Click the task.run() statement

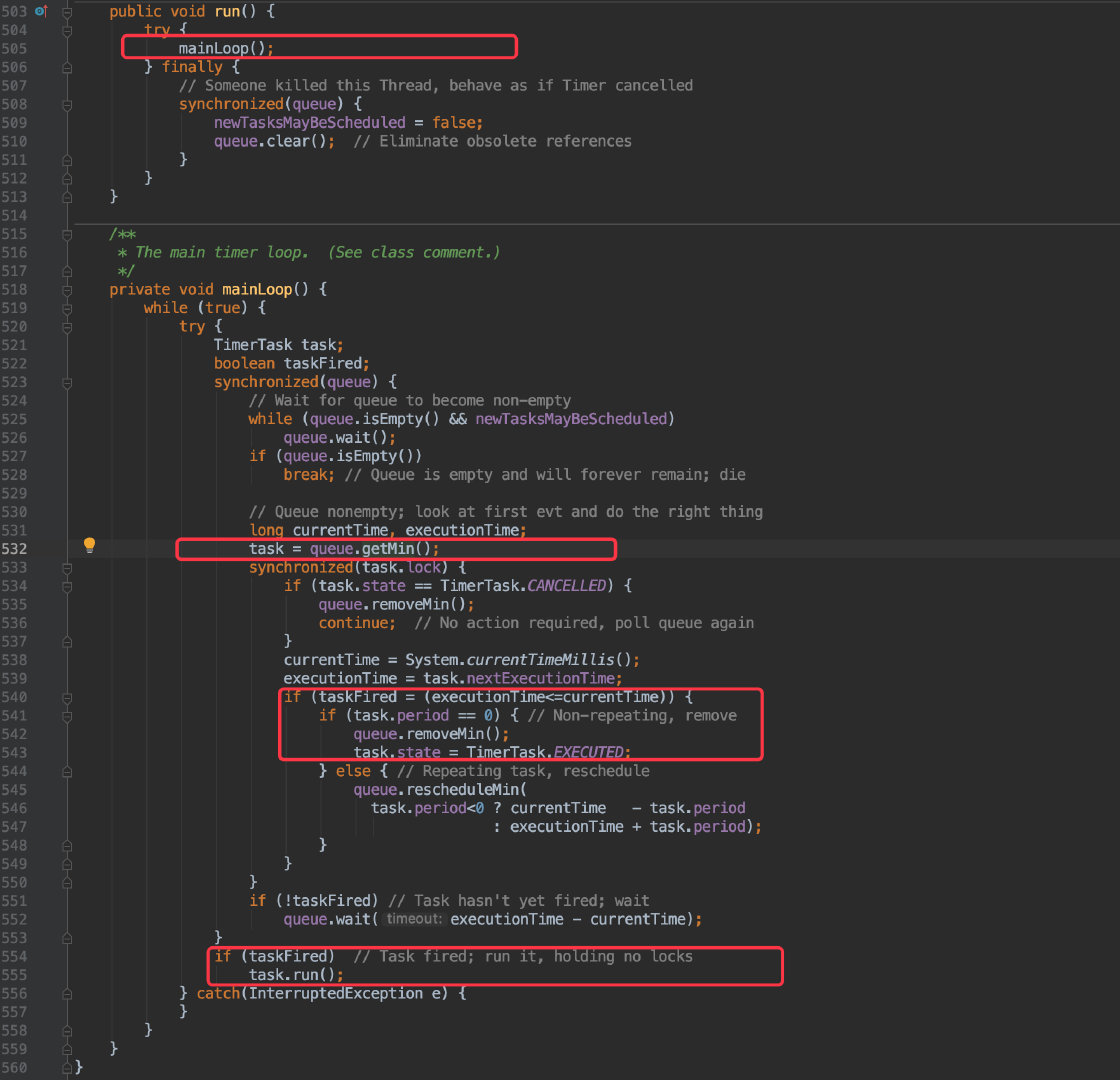point(296,975)
